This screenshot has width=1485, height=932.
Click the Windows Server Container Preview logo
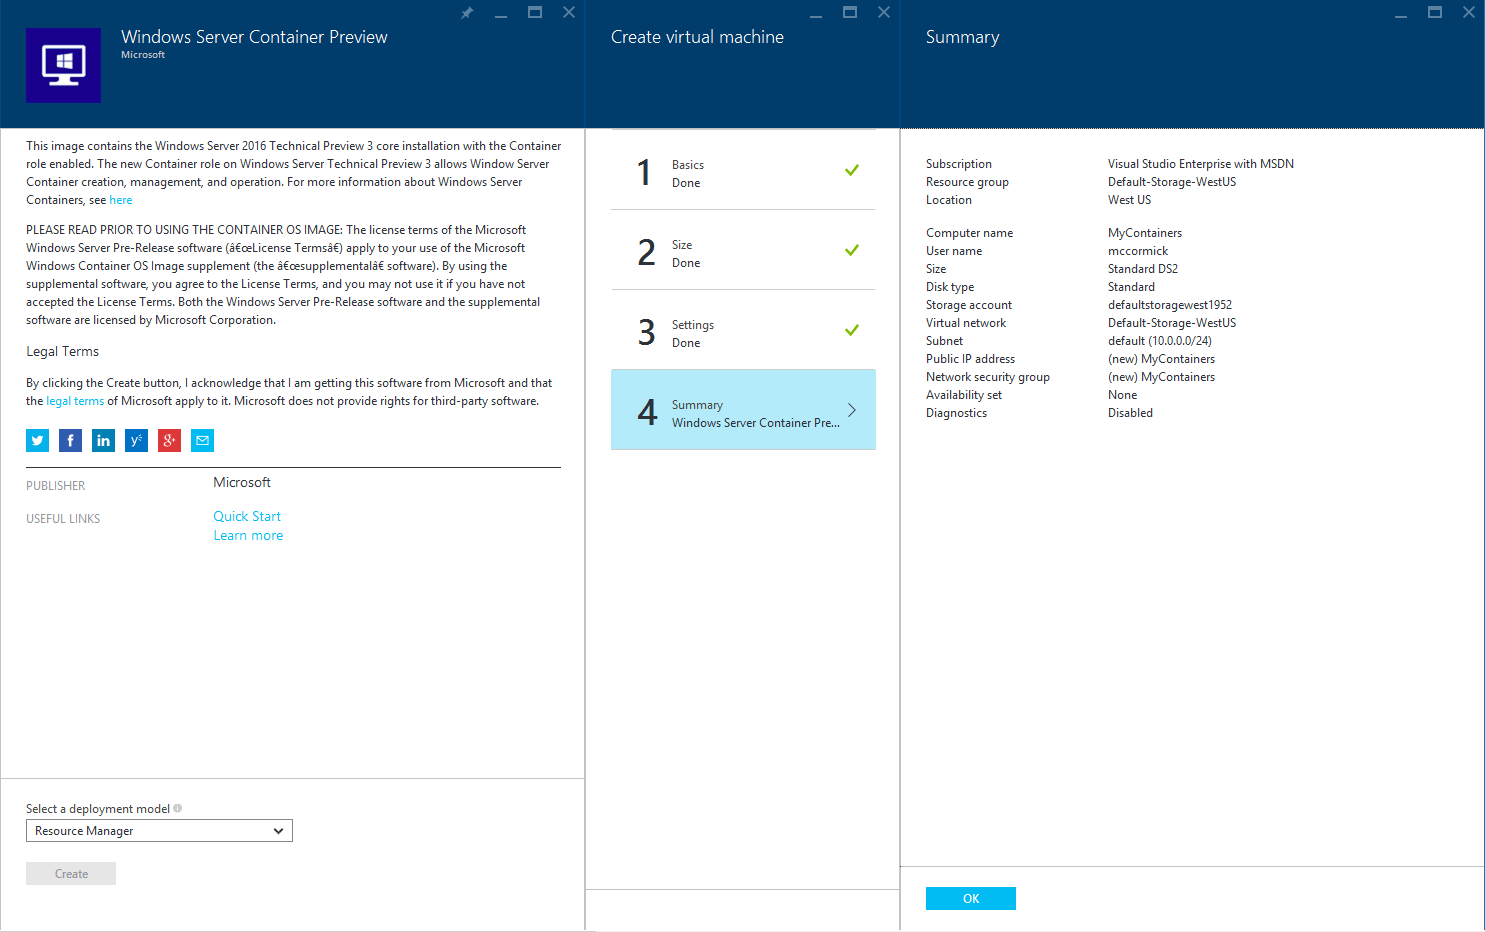coord(63,65)
